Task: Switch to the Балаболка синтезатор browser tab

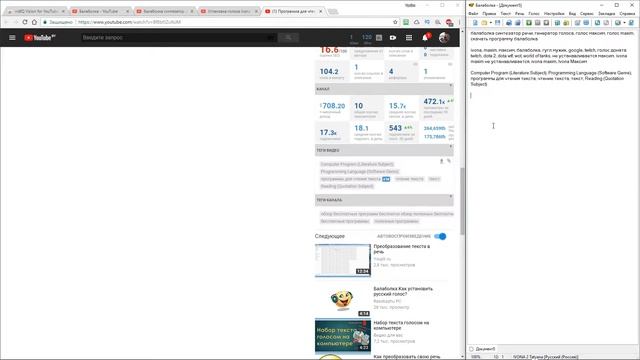Action: (x=164, y=11)
